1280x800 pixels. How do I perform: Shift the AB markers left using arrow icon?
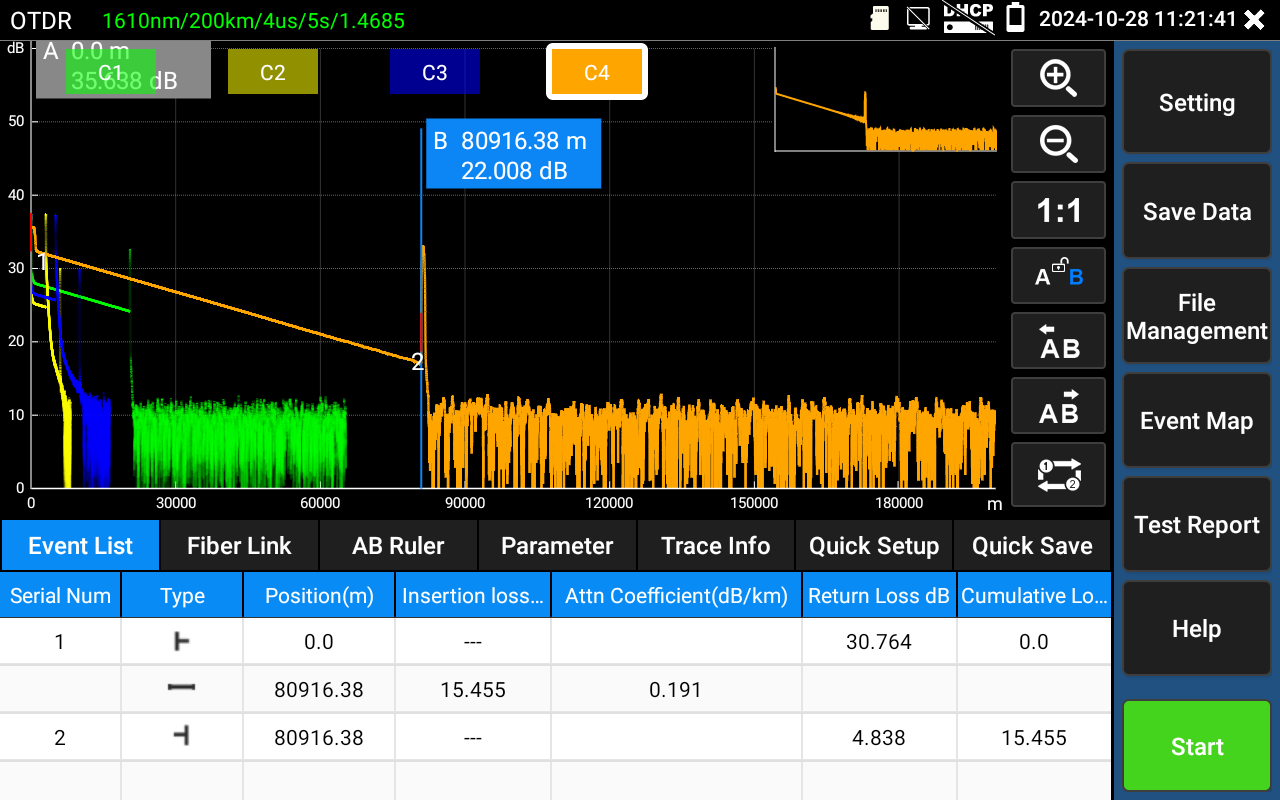click(1058, 340)
